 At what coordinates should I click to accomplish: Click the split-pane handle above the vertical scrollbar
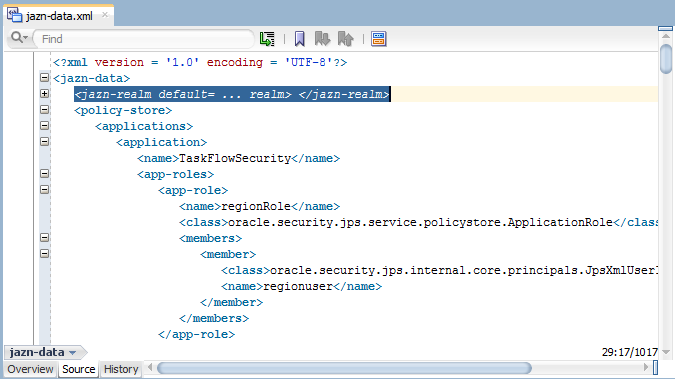tap(666, 28)
